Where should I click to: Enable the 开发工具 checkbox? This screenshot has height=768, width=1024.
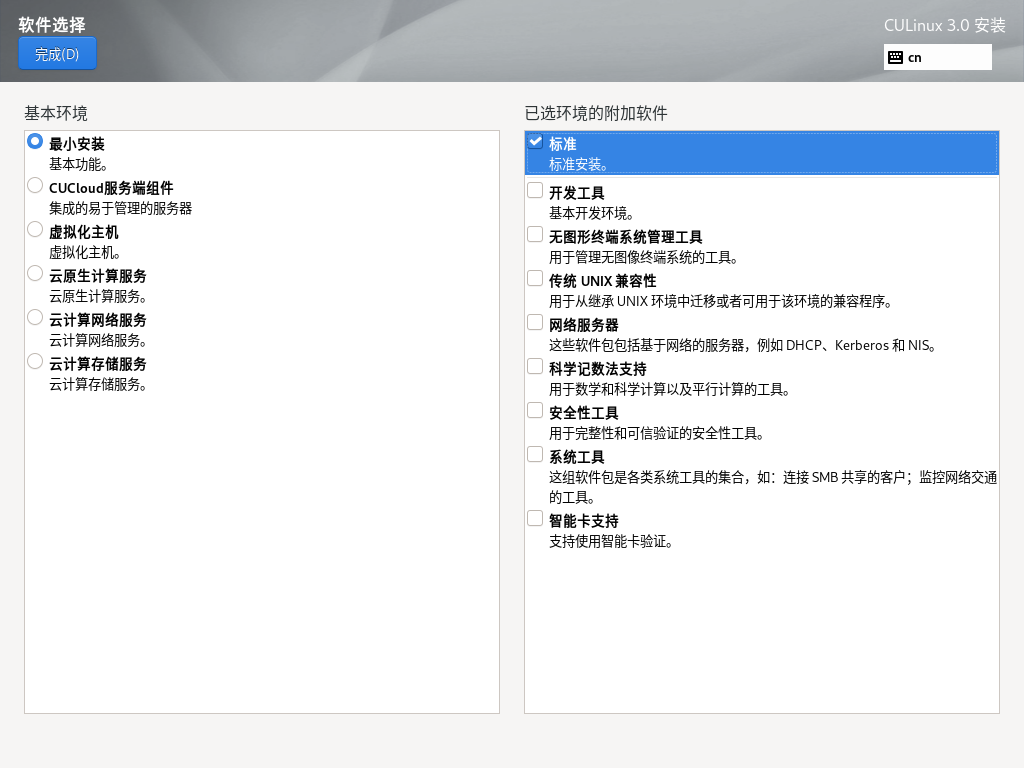coord(535,190)
